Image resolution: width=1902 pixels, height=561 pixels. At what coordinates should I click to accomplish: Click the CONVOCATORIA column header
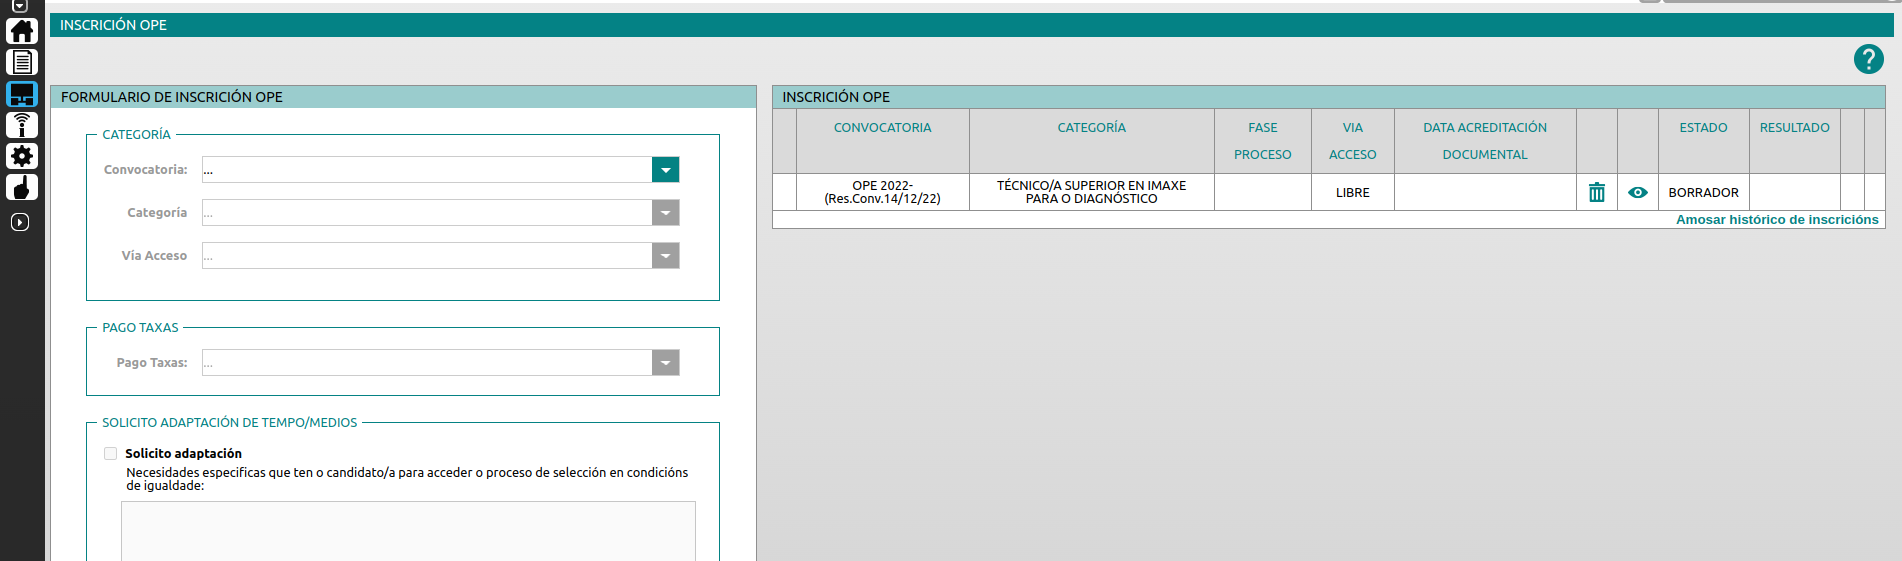(x=882, y=128)
